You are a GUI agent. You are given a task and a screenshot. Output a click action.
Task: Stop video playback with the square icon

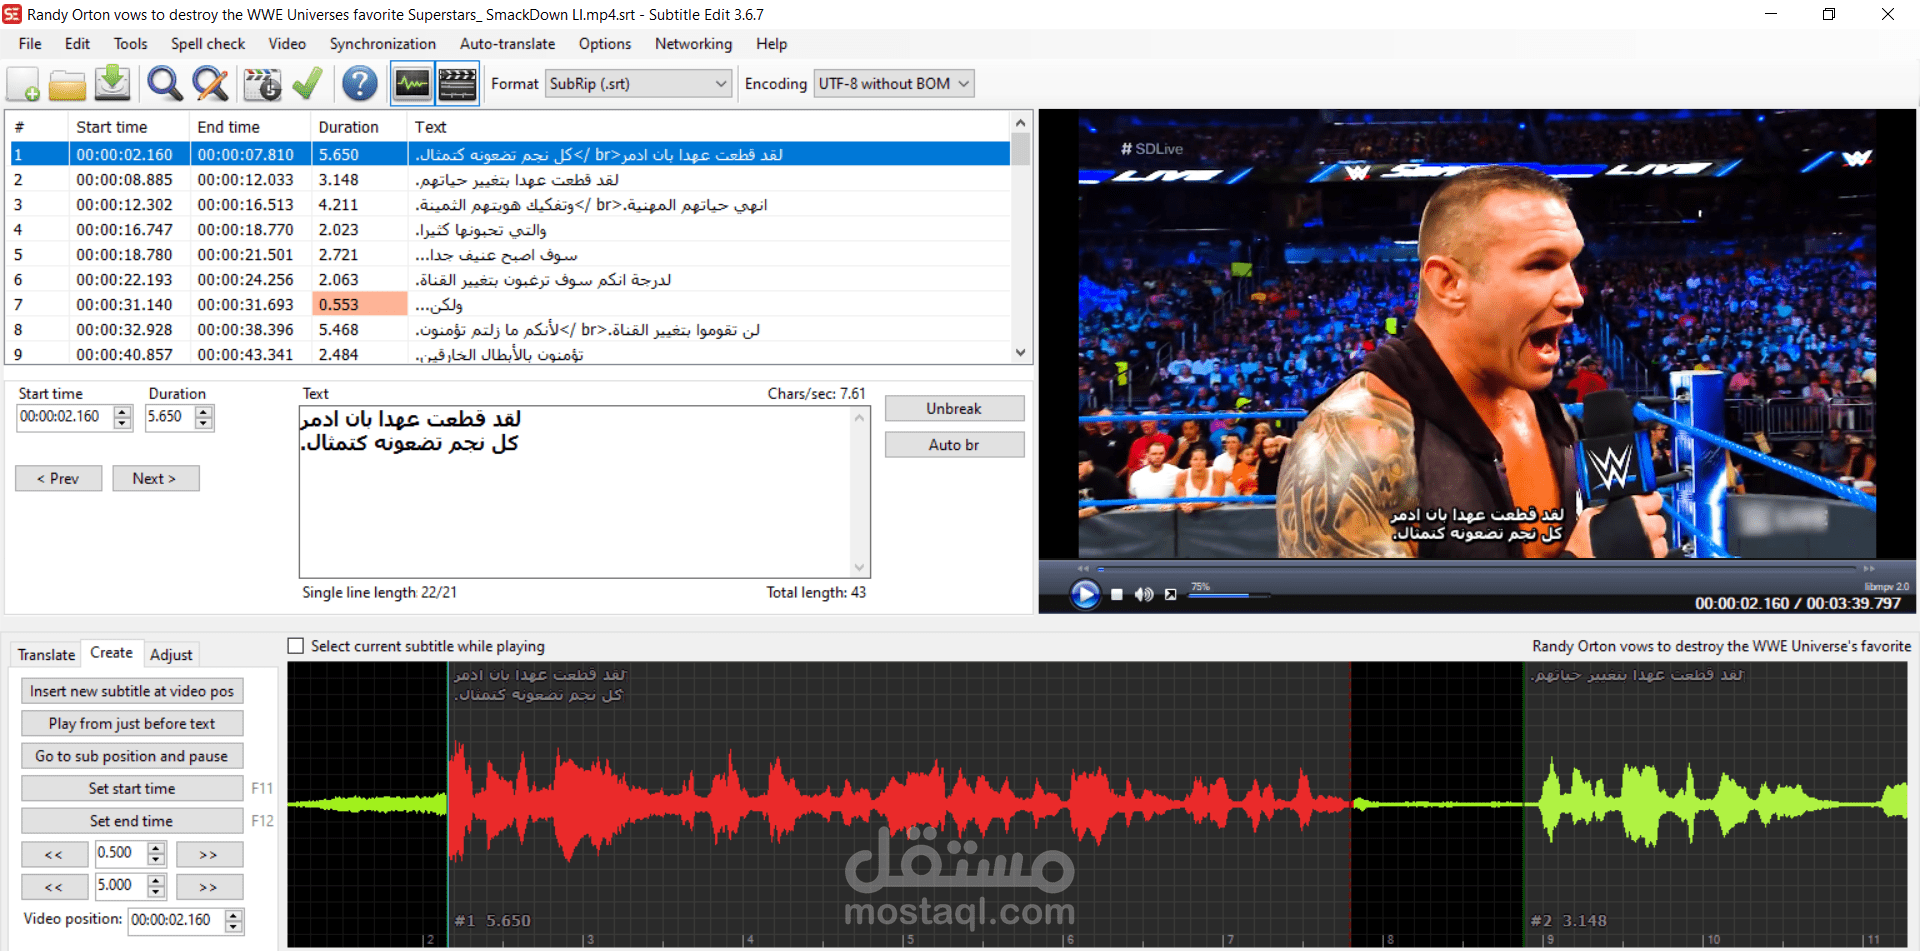coord(1117,594)
